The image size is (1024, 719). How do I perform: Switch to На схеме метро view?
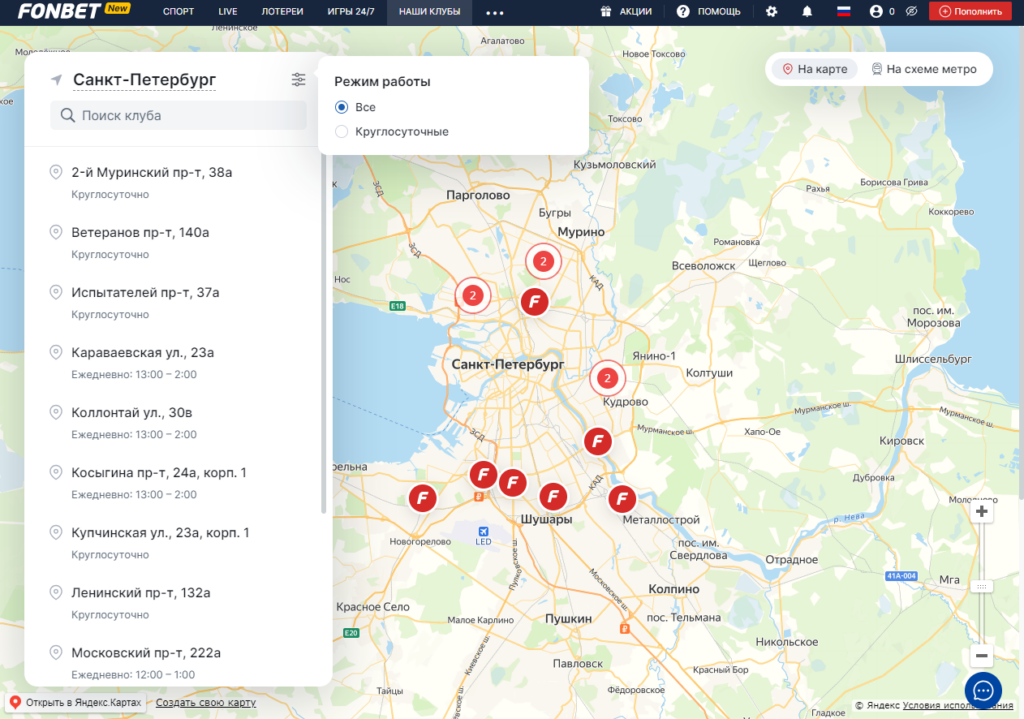[x=924, y=69]
